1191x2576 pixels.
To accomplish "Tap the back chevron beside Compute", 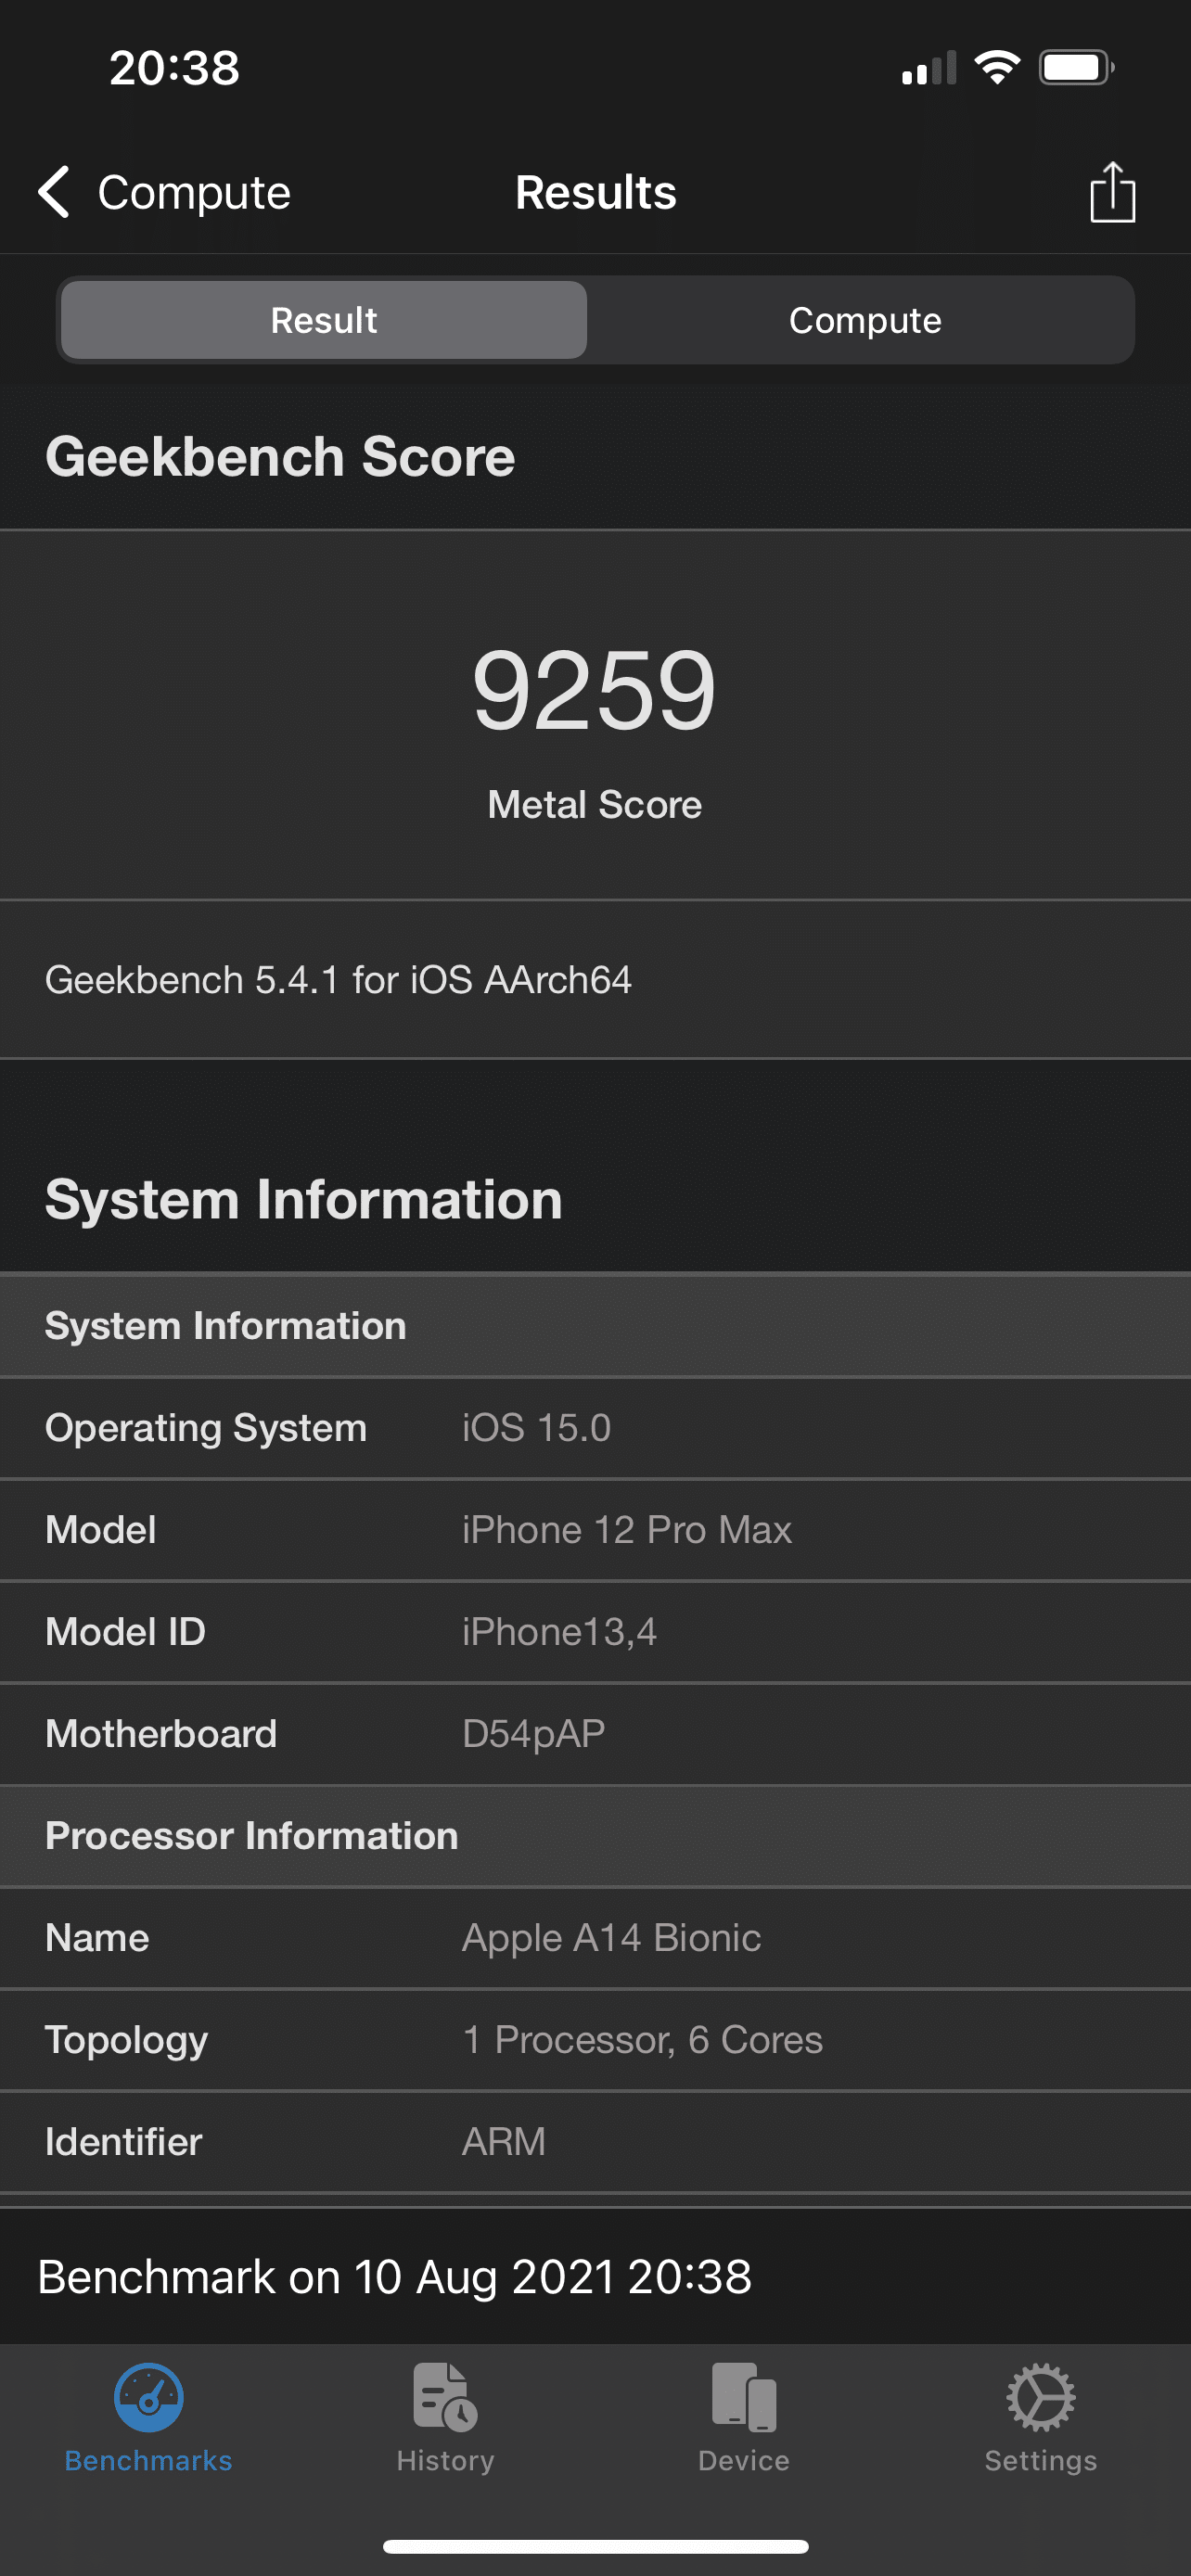I will 54,192.
